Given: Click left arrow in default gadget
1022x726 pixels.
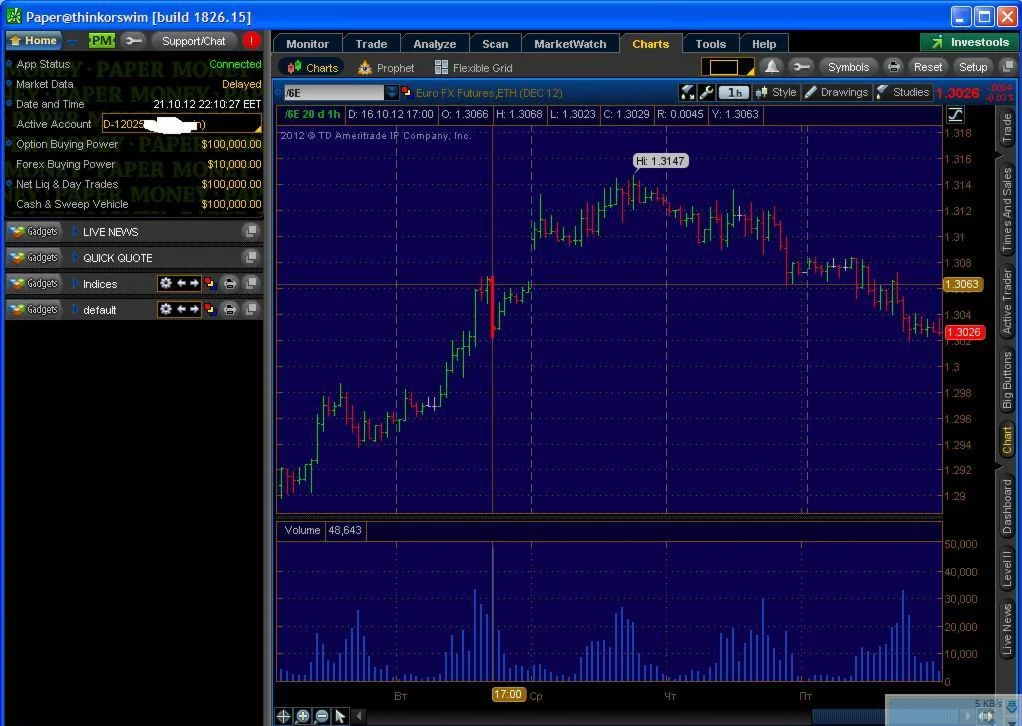Looking at the screenshot, I should pyautogui.click(x=182, y=309).
